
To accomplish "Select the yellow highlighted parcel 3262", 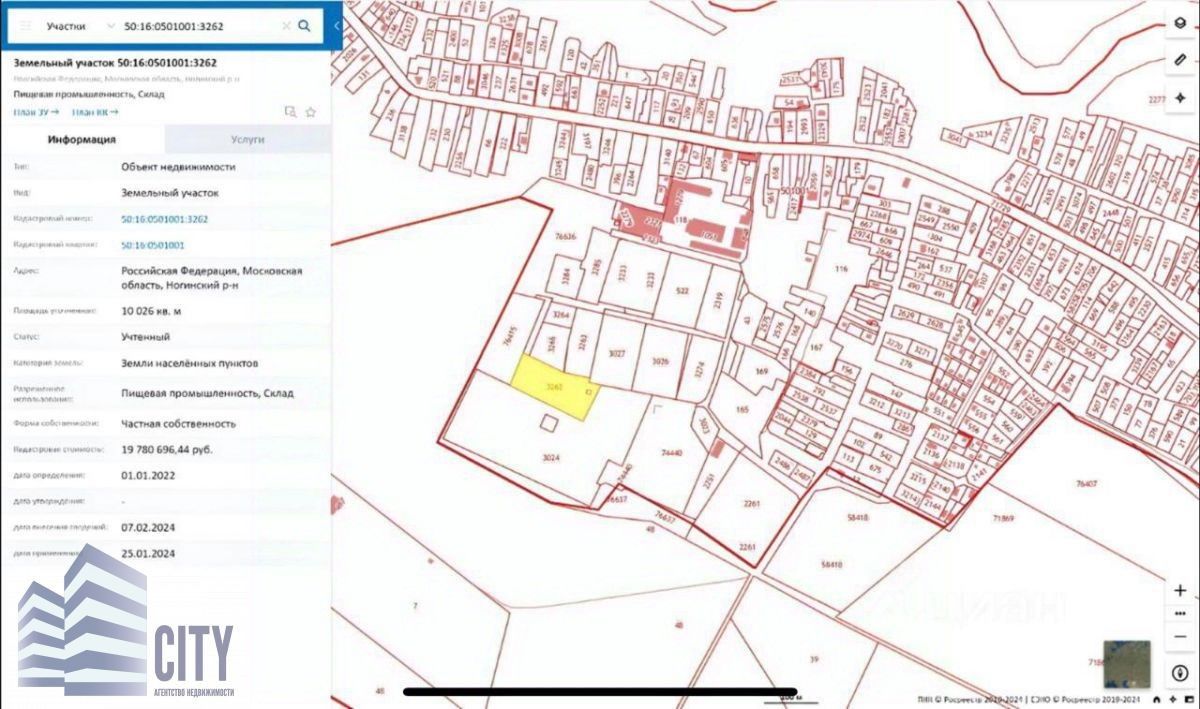I will [x=553, y=387].
